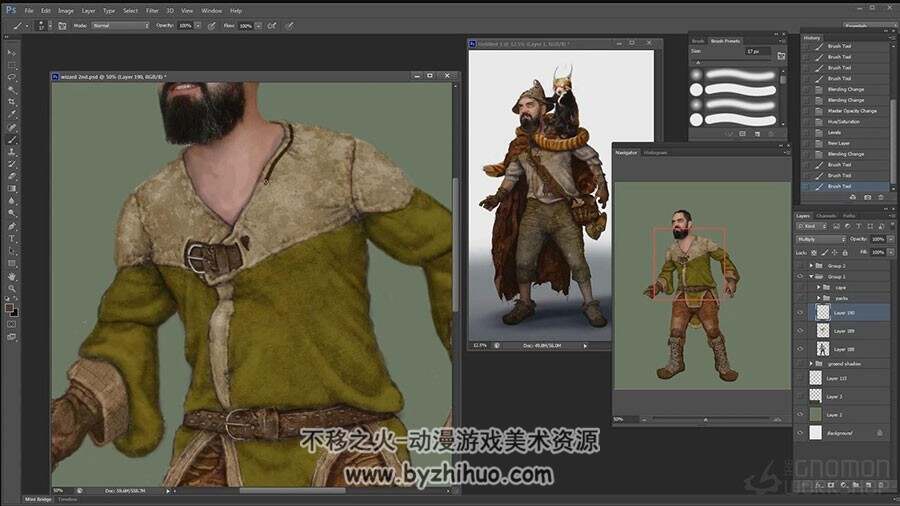
Task: Select the Move tool in toolbox
Action: click(x=11, y=53)
